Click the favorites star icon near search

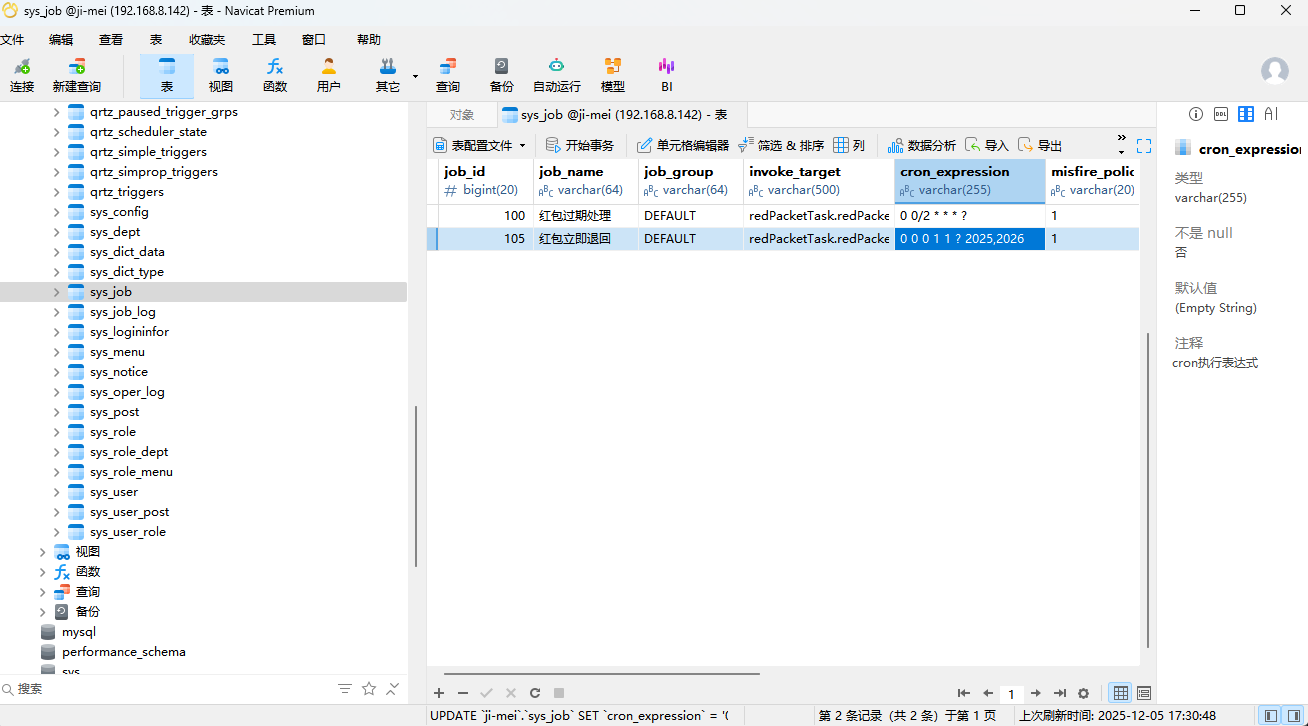click(369, 689)
